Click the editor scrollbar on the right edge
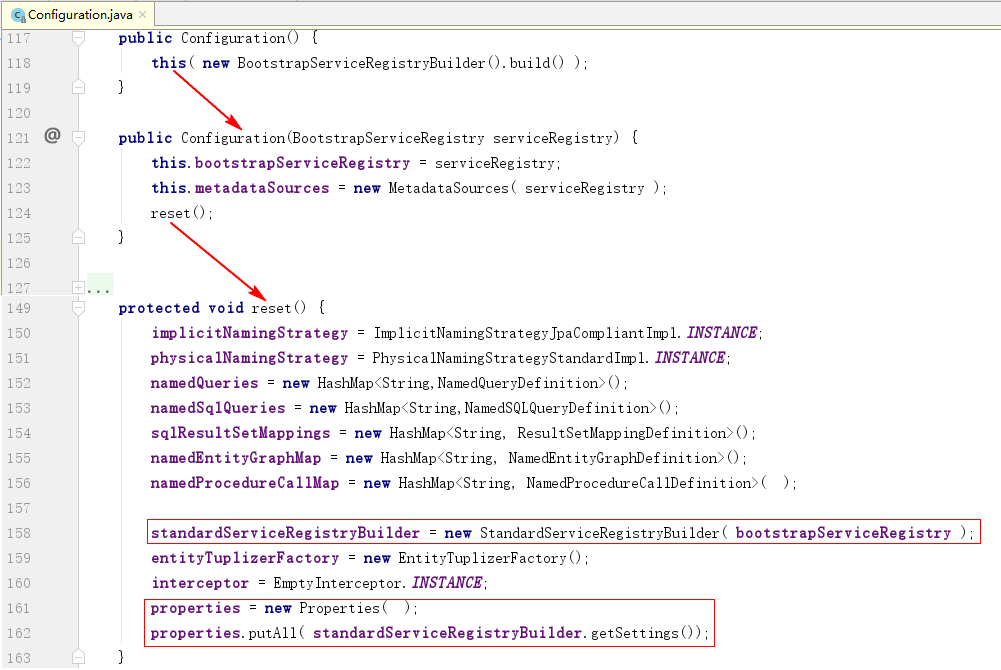This screenshot has width=1001, height=670. point(995,350)
